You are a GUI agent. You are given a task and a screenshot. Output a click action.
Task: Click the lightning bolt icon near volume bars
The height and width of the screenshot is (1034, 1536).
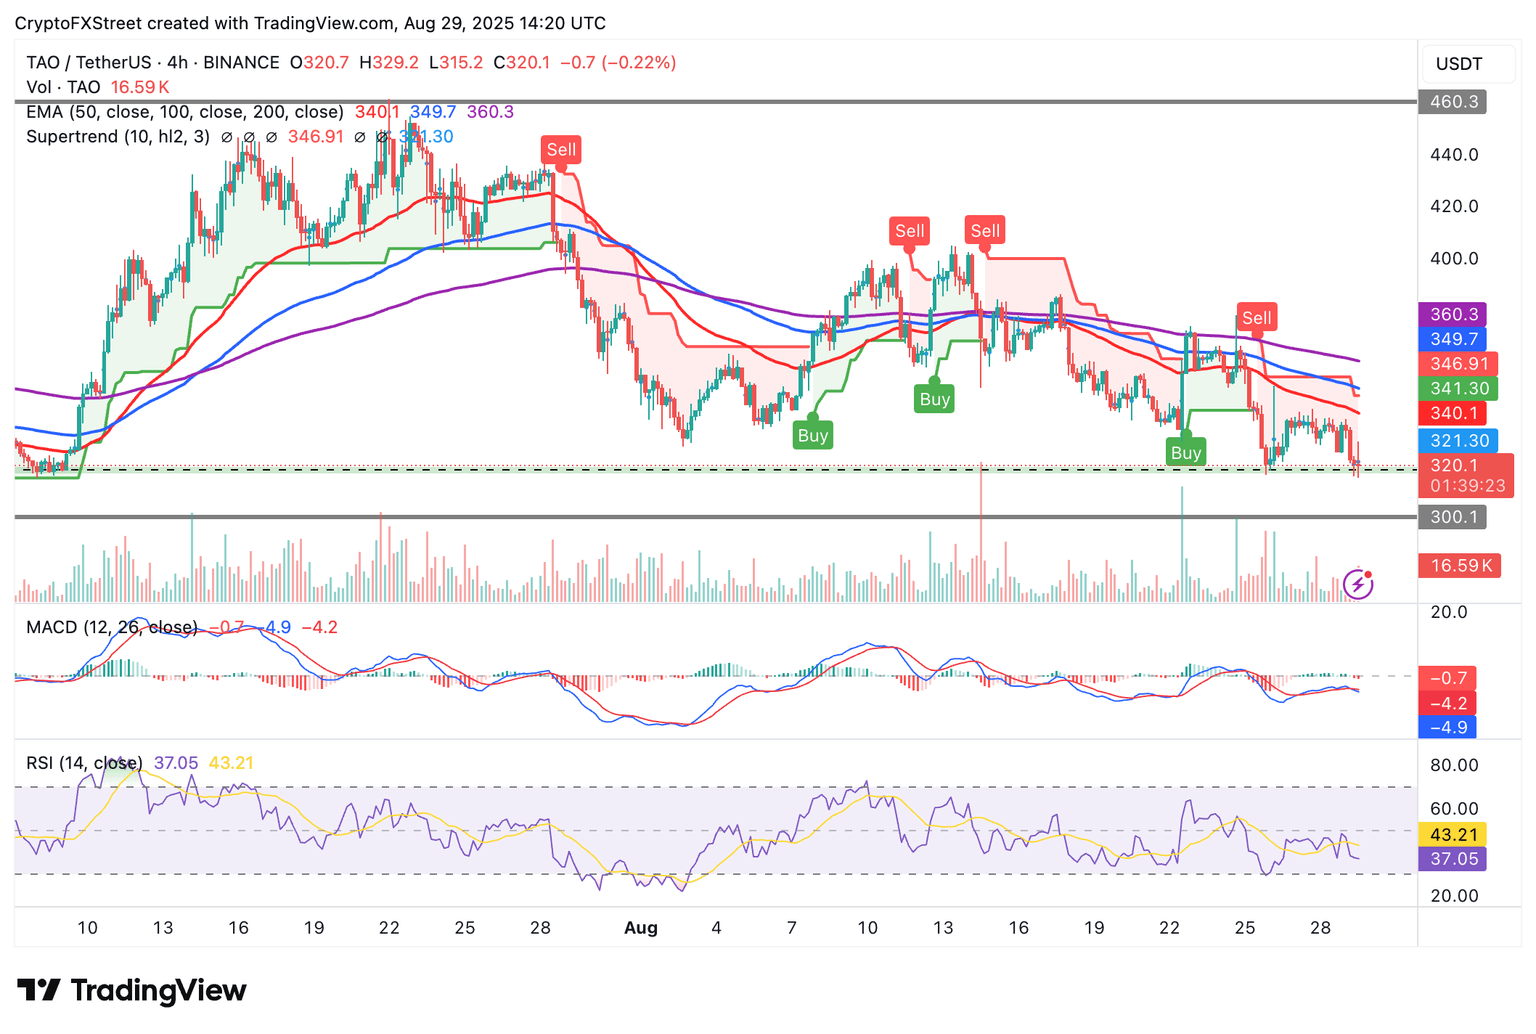(1357, 583)
